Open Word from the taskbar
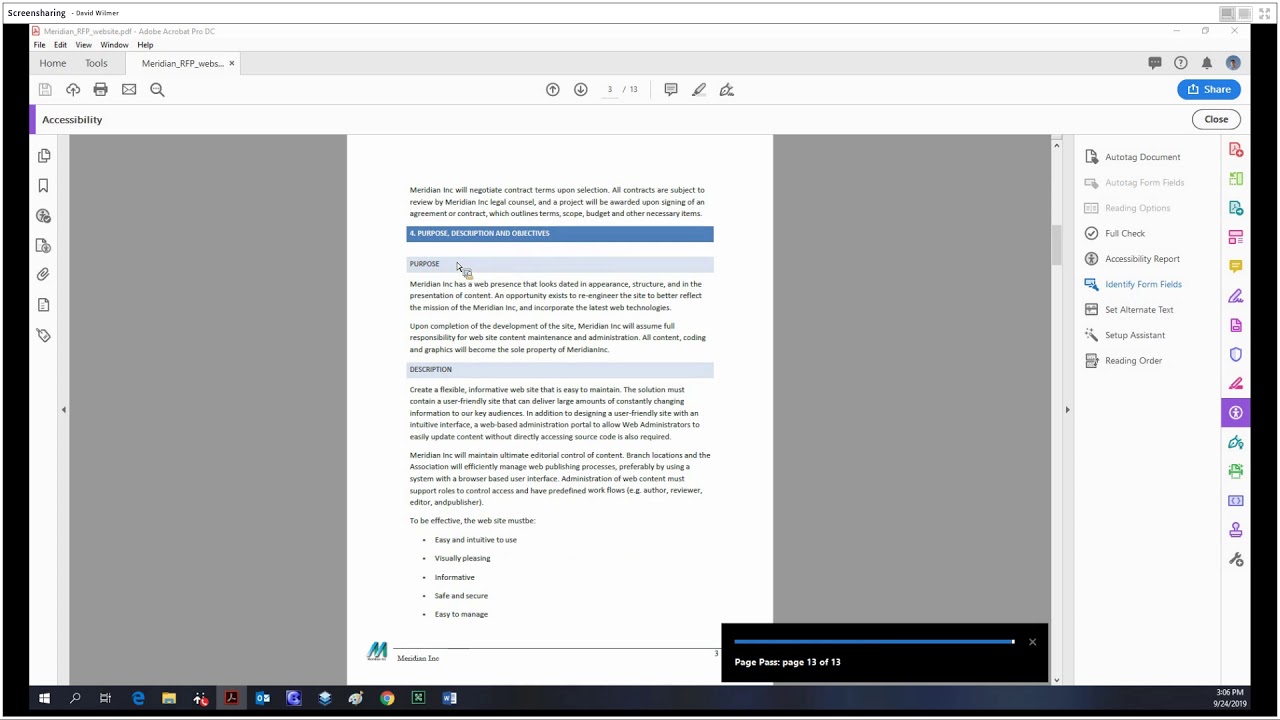The width and height of the screenshot is (1280, 720). pos(450,698)
